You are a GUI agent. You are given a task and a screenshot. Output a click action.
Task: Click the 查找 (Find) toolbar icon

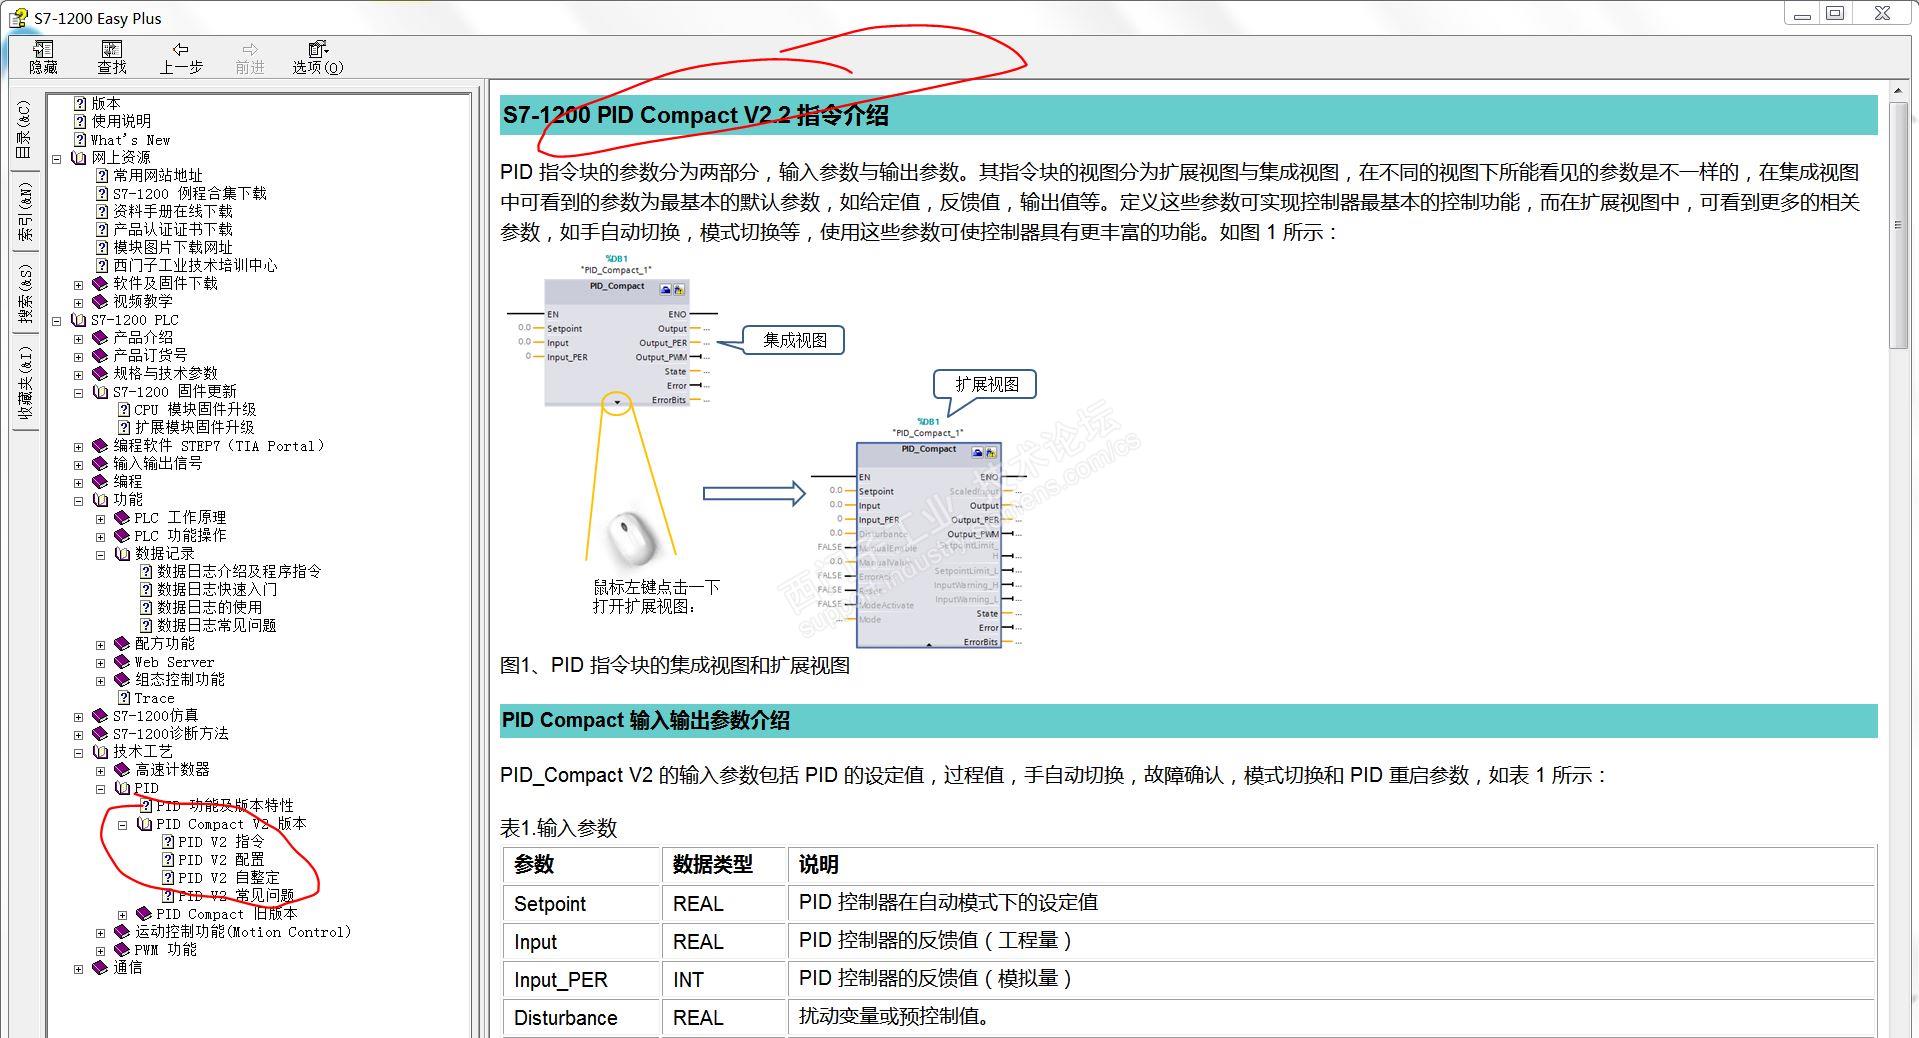112,57
